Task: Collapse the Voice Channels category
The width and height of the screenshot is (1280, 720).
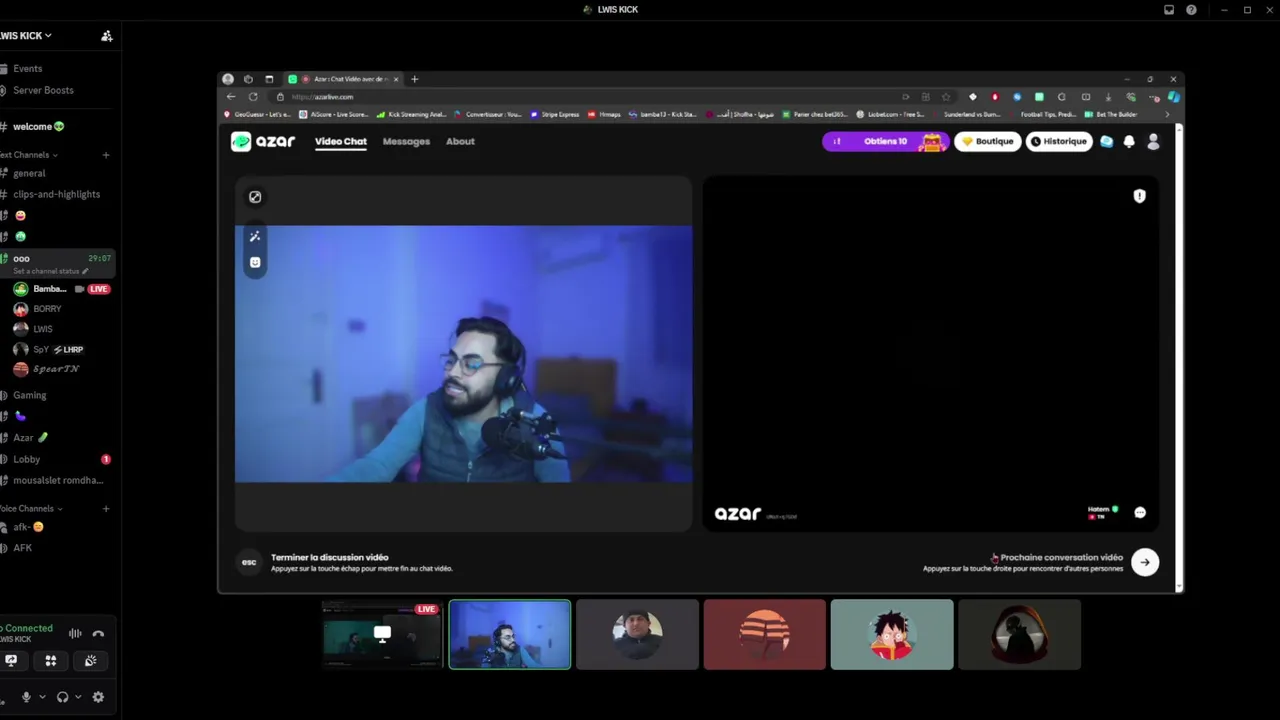Action: pyautogui.click(x=31, y=509)
